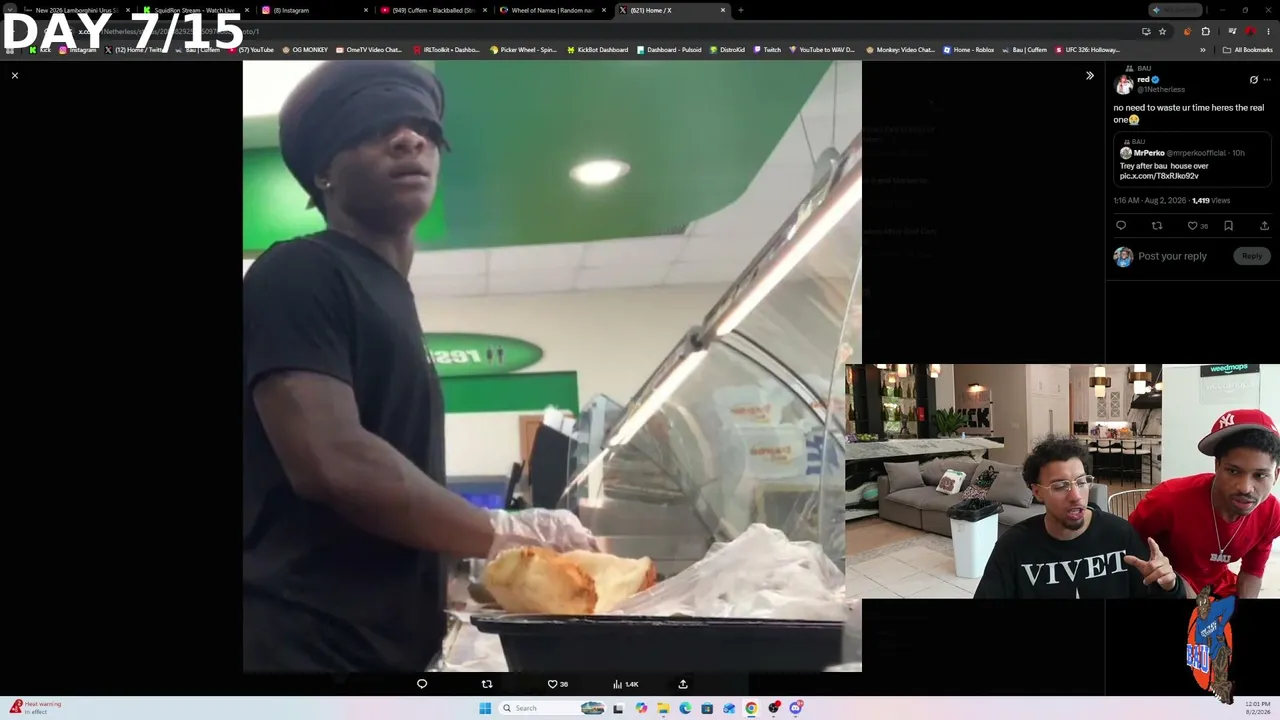The image size is (1280, 720).
Task: Open a new browser tab
Action: coord(741,10)
